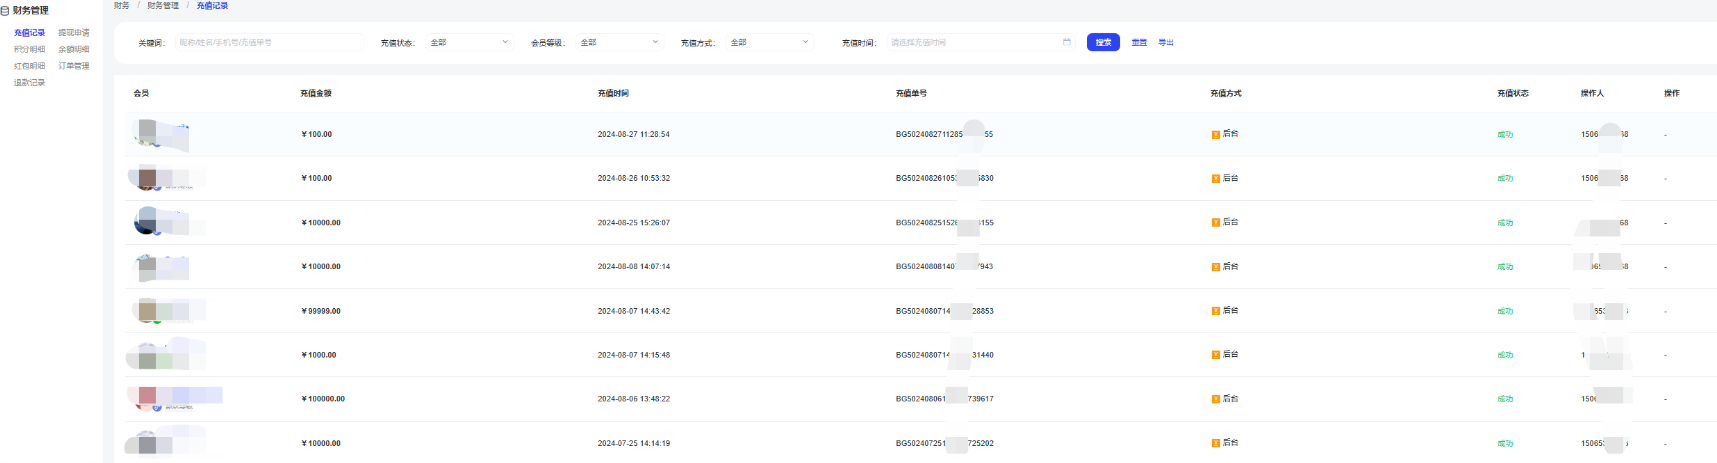Open 退款记录 in the sidebar menu
The image size is (1717, 463).
click(29, 83)
